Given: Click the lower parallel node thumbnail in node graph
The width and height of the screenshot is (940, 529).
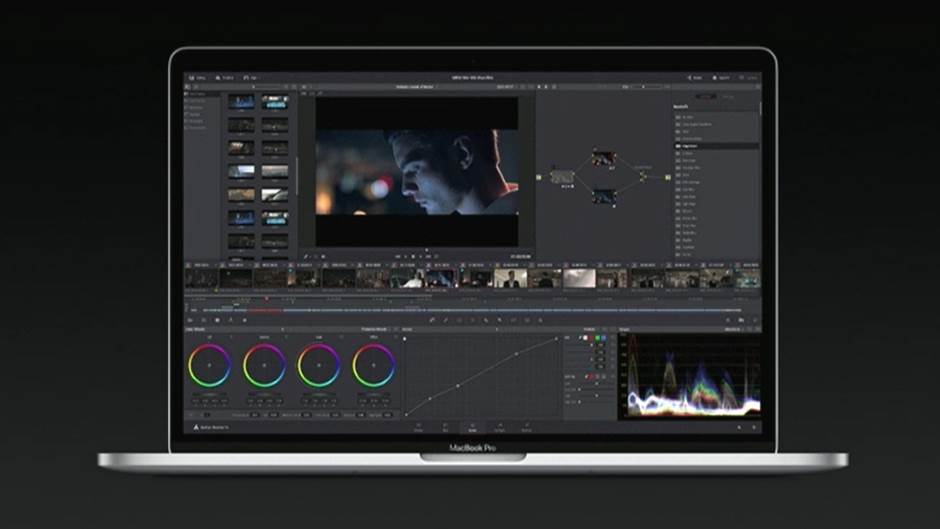Looking at the screenshot, I should point(602,196).
